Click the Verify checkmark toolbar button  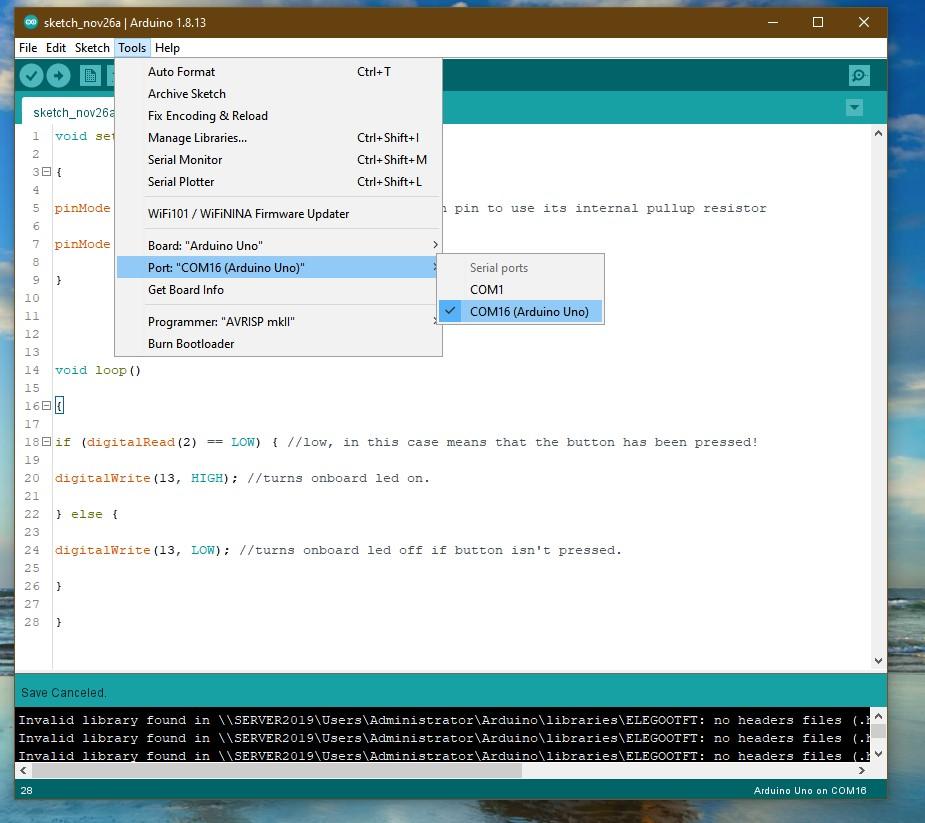[31, 76]
